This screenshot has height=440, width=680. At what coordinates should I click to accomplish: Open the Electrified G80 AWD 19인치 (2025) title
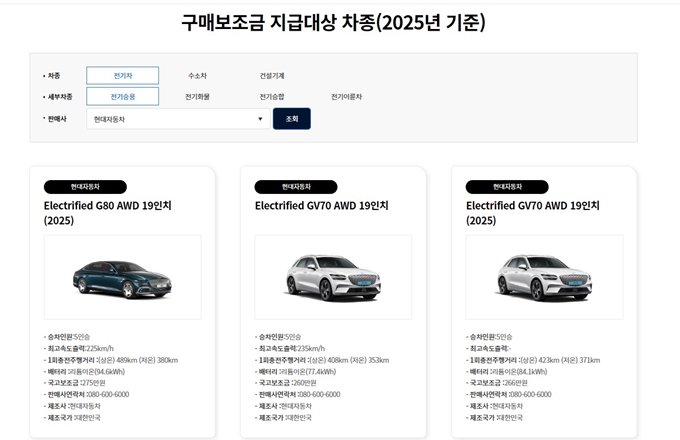tap(108, 213)
